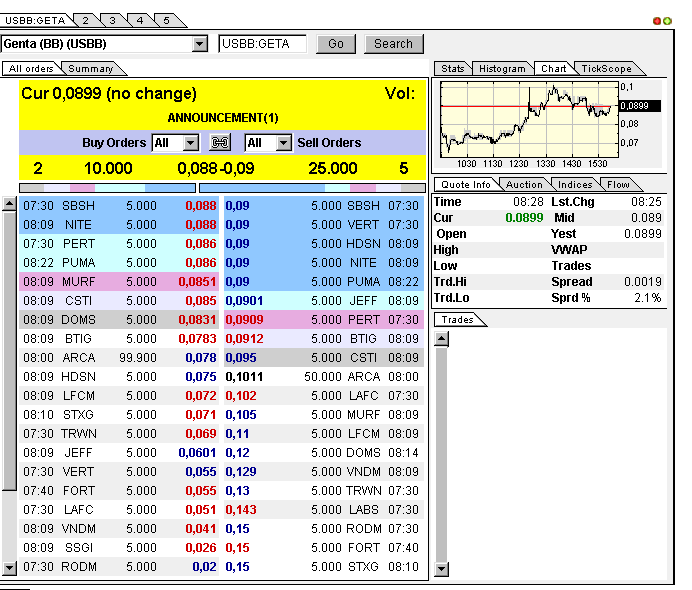Screen dimensions: 692x590
Task: Select the All orders tab
Action: (x=31, y=68)
